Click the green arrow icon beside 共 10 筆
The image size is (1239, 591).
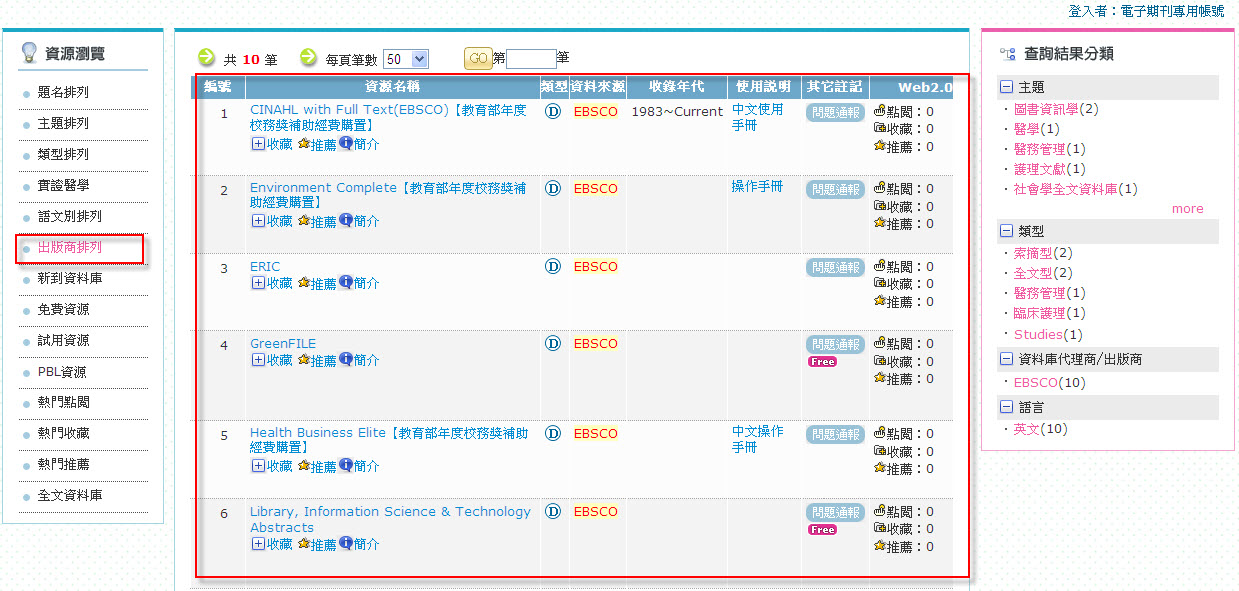pyautogui.click(x=206, y=58)
